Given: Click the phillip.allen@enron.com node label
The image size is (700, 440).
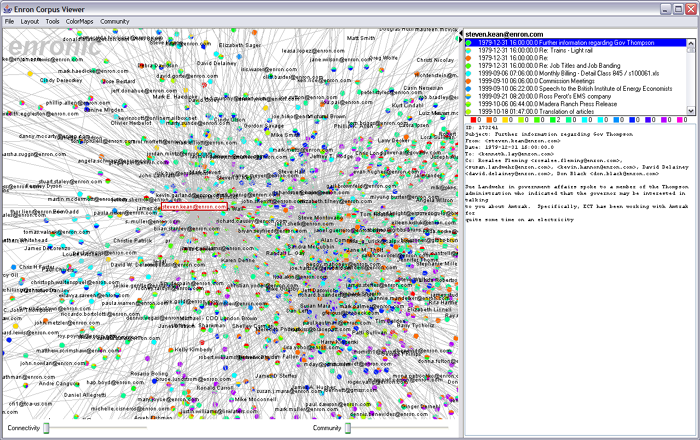Looking at the screenshot, I should (78, 103).
